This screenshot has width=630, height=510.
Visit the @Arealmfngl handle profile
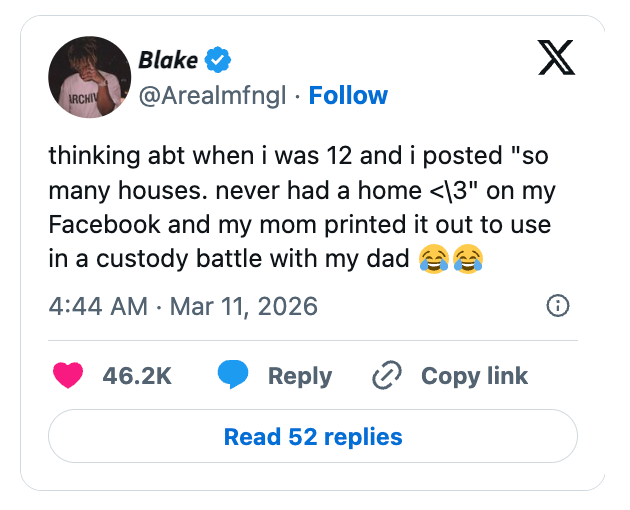tap(213, 96)
